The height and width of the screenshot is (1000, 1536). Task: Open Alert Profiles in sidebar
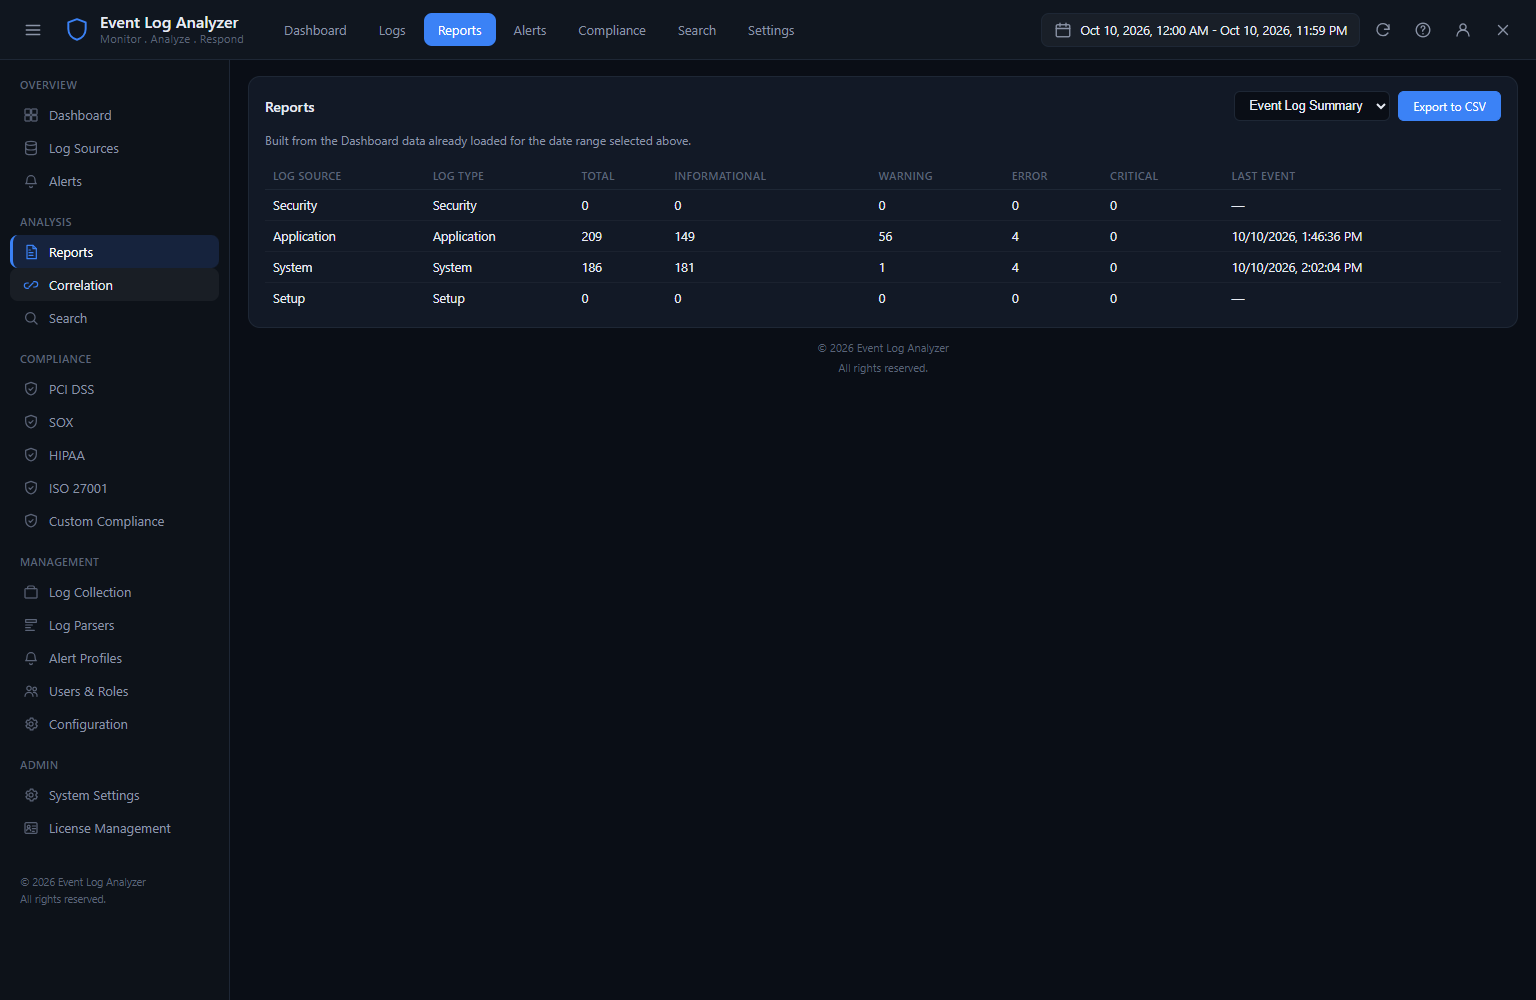point(114,658)
